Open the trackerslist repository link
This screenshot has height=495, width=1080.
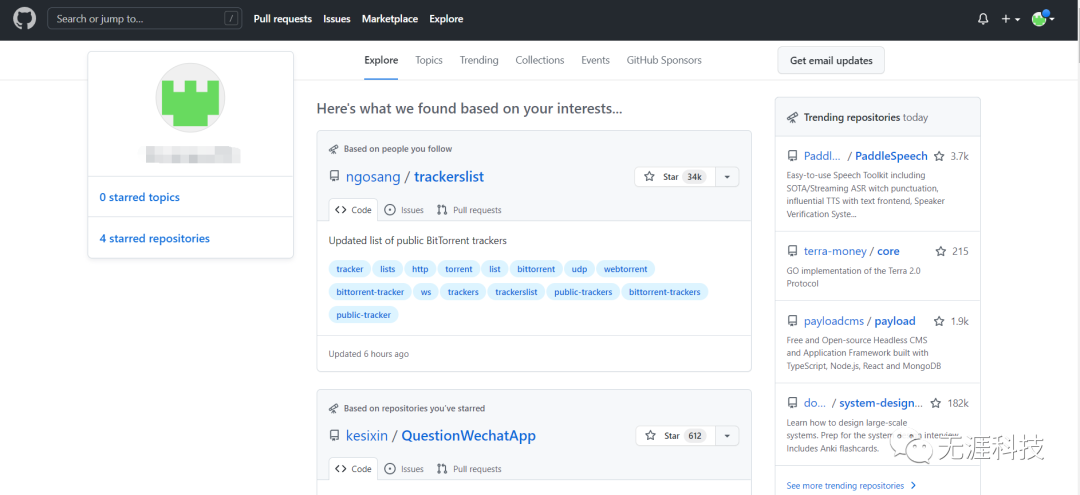(x=449, y=177)
